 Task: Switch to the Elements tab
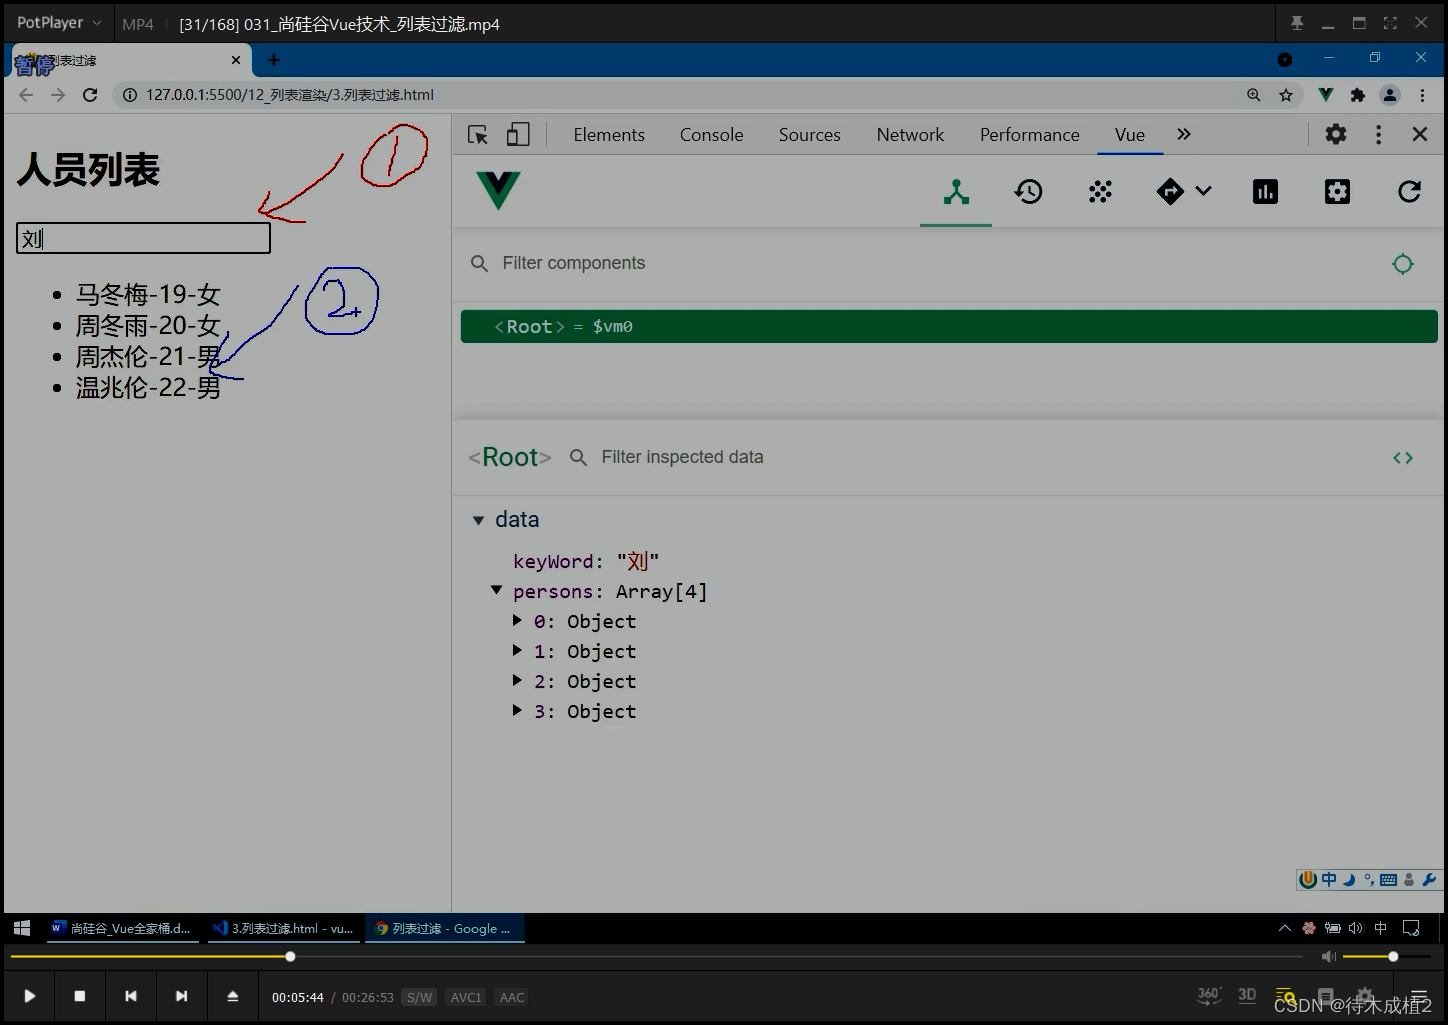click(609, 135)
